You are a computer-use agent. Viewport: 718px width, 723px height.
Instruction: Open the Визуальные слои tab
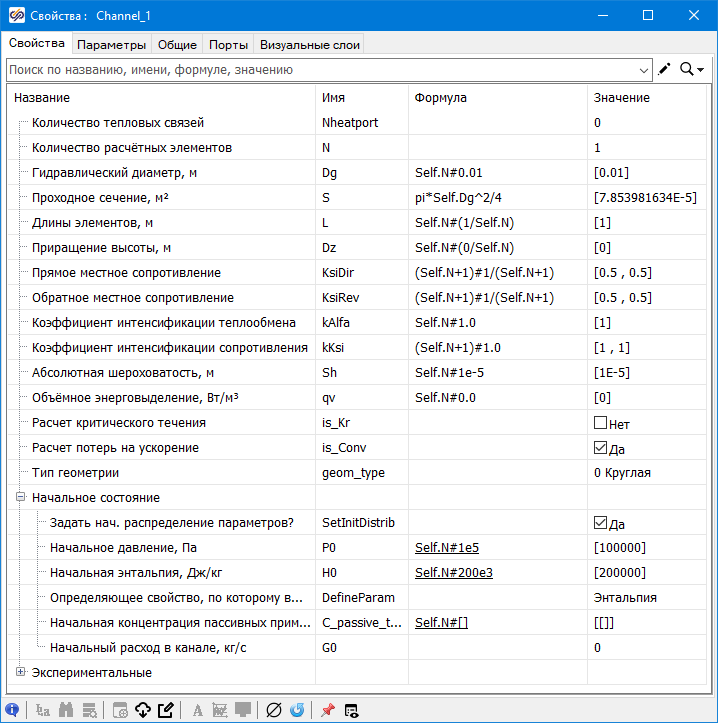(309, 44)
